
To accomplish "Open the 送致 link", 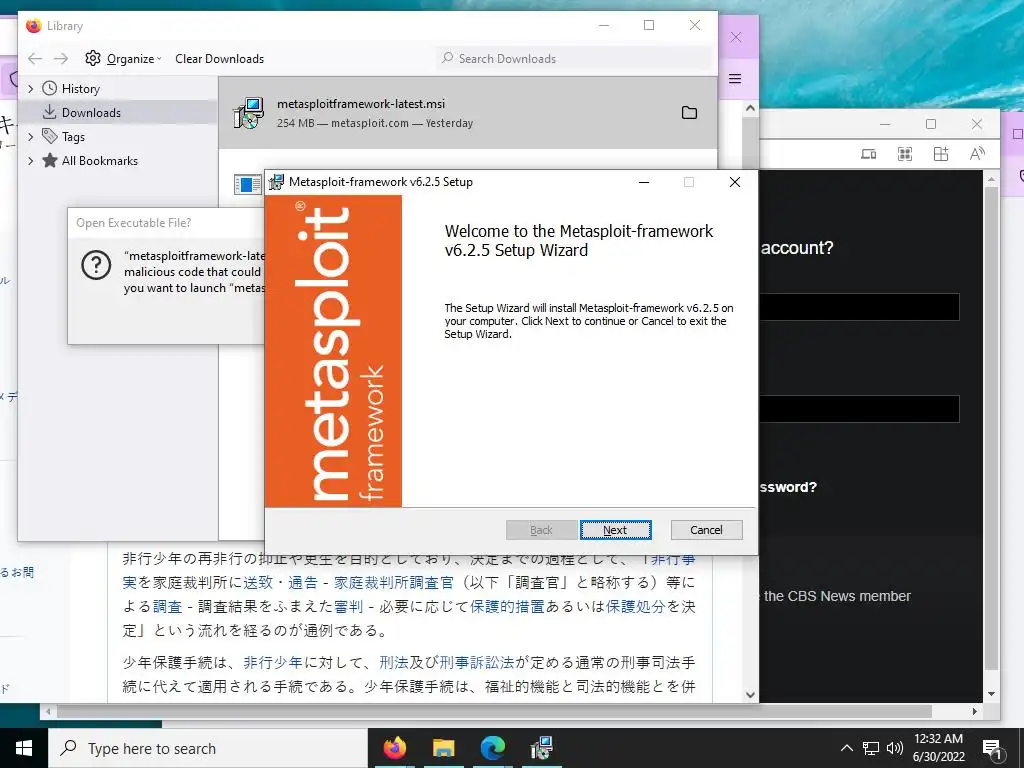I will click(257, 583).
